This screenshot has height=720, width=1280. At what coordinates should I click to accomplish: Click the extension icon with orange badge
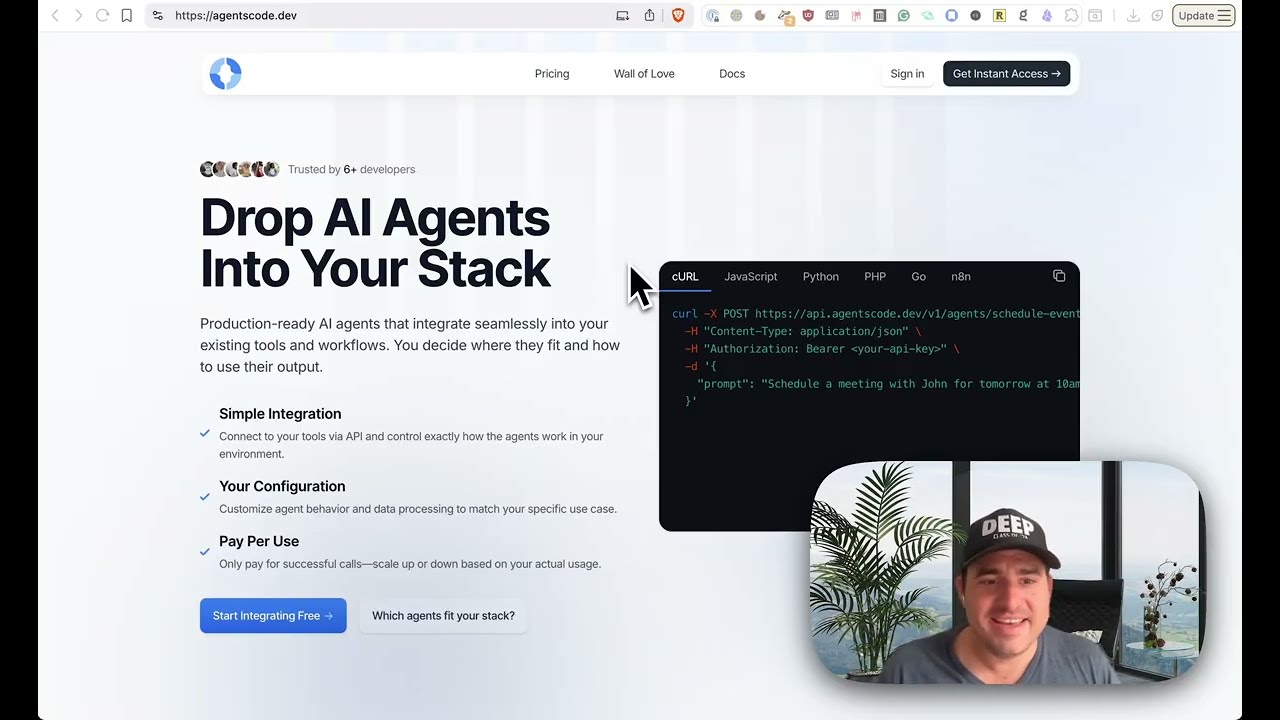pos(785,16)
